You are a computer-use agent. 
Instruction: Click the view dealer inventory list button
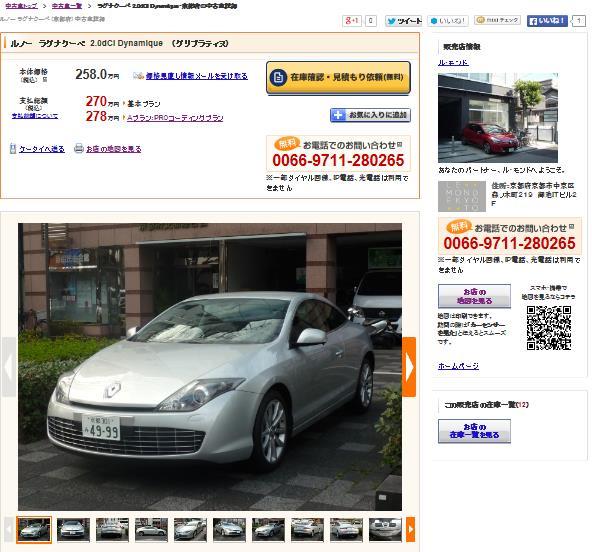click(x=474, y=431)
